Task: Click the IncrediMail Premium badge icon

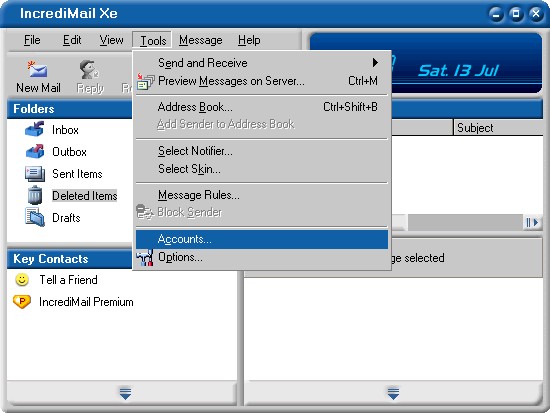Action: click(x=22, y=301)
